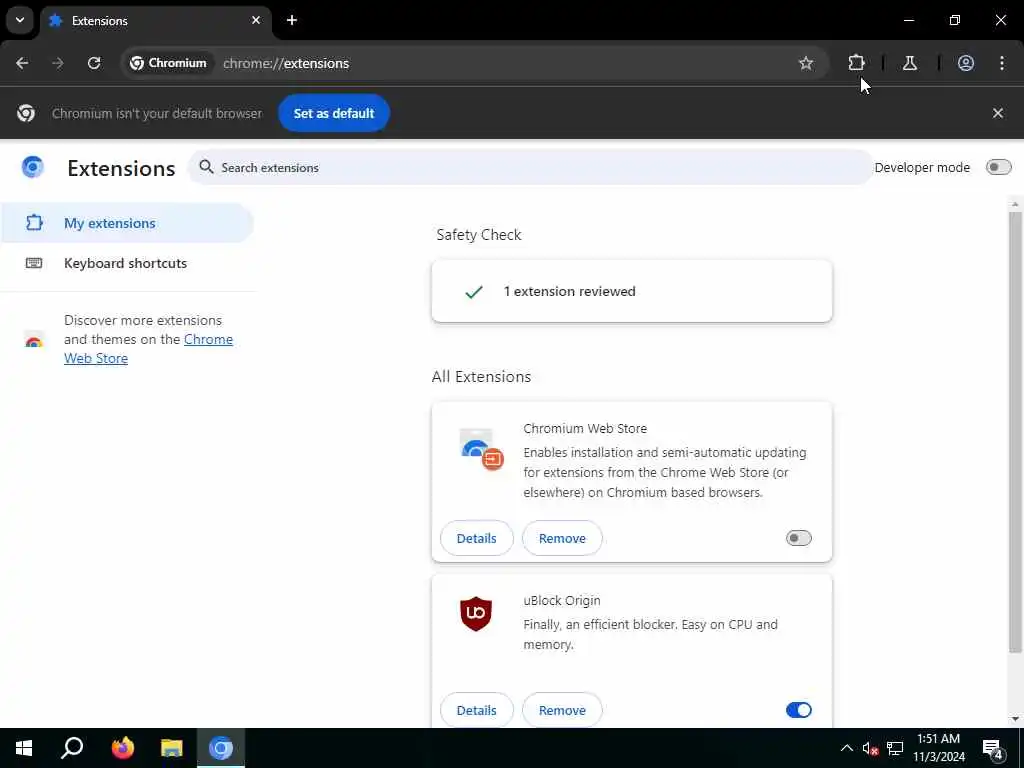The image size is (1024, 768).
Task: Open File Explorer from the taskbar
Action: point(172,748)
